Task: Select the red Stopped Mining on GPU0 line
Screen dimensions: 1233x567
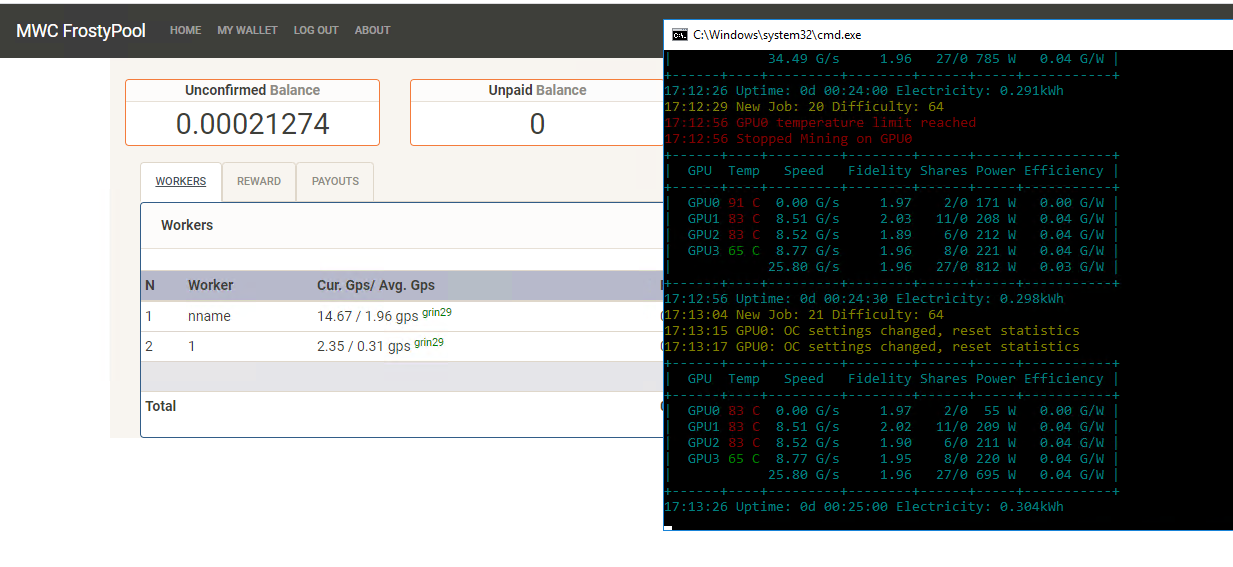Action: click(x=788, y=139)
